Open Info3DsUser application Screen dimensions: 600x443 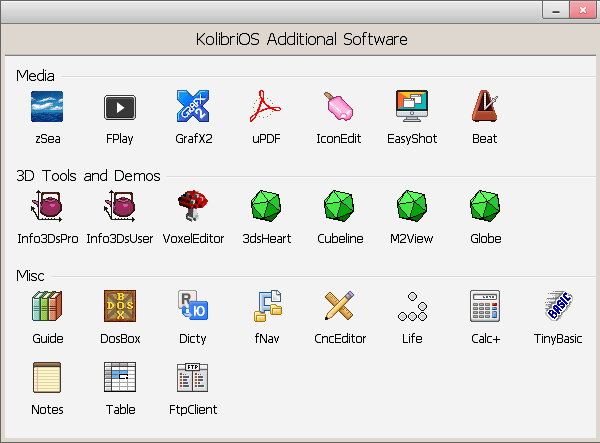pos(120,206)
